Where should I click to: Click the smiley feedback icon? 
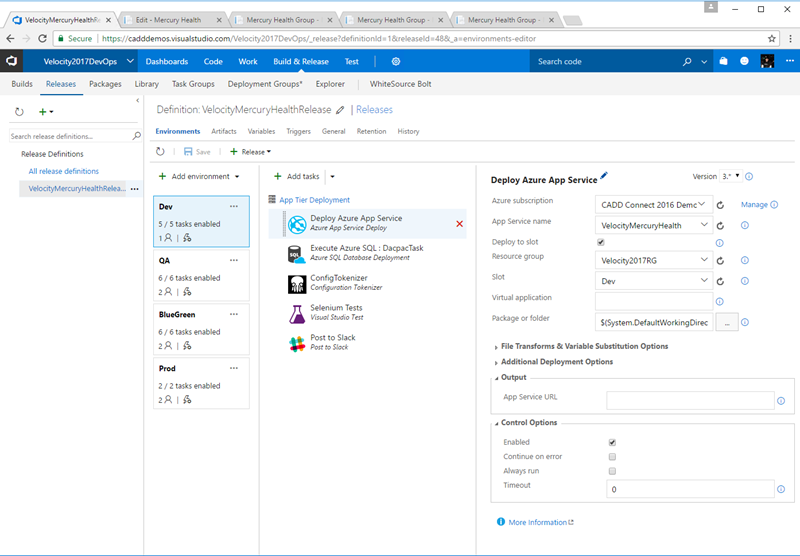click(744, 61)
